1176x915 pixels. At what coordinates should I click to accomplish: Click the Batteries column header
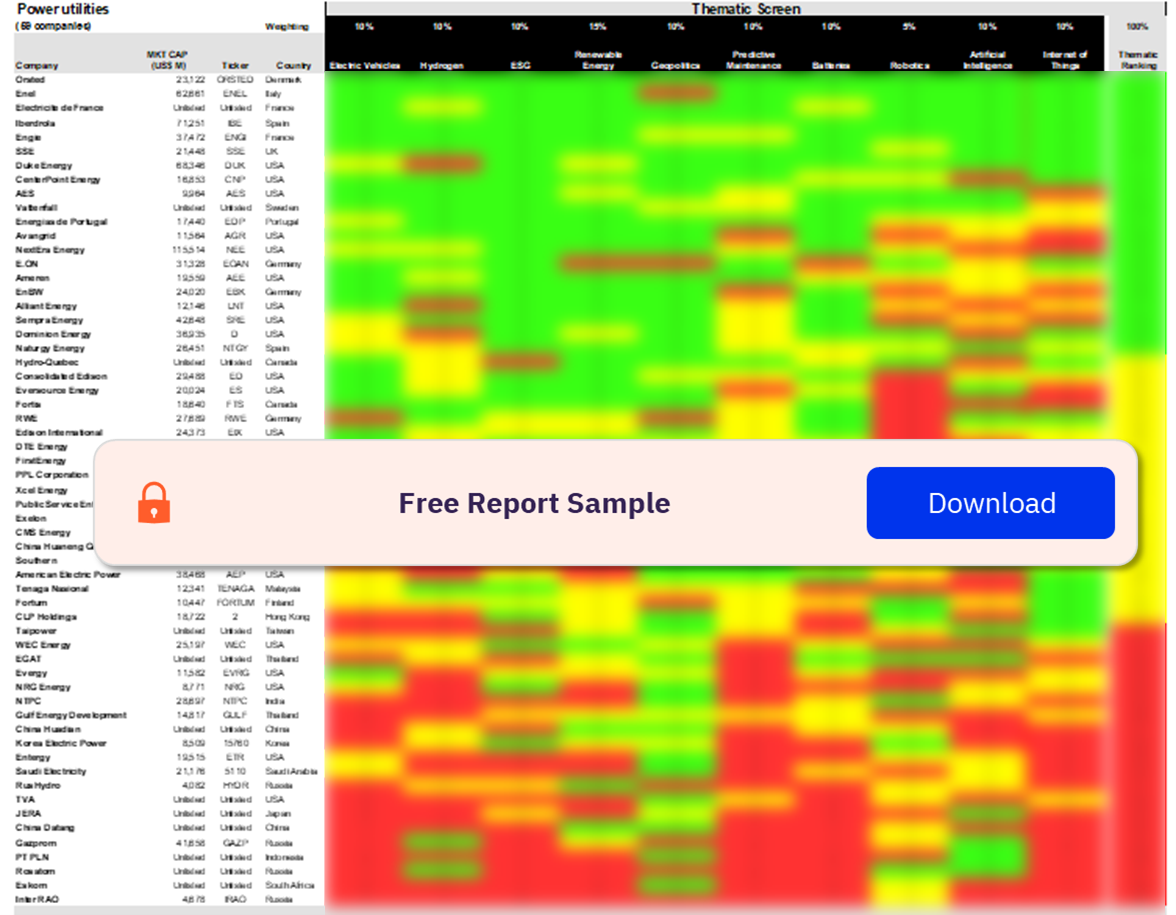831,65
